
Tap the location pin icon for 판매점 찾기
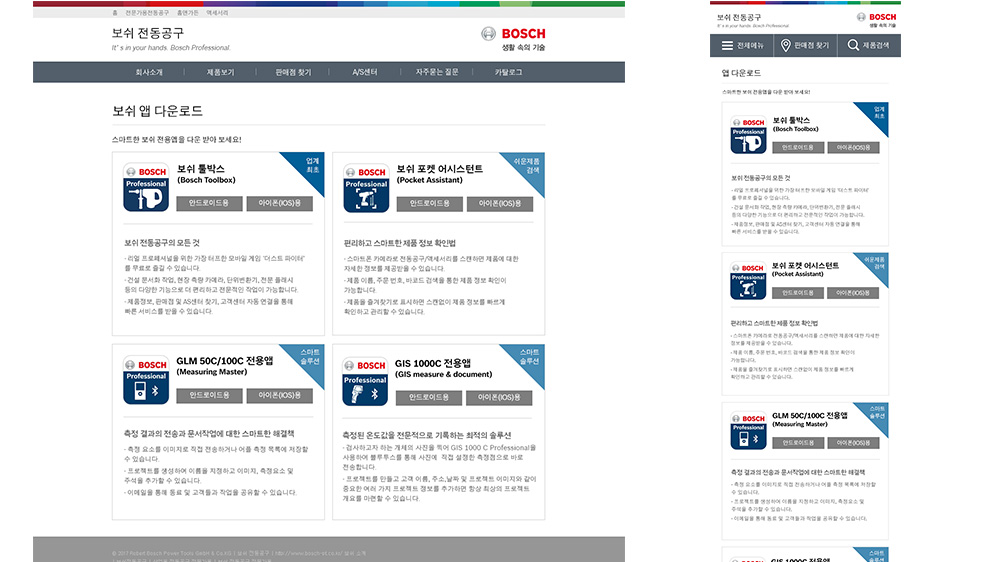[786, 45]
